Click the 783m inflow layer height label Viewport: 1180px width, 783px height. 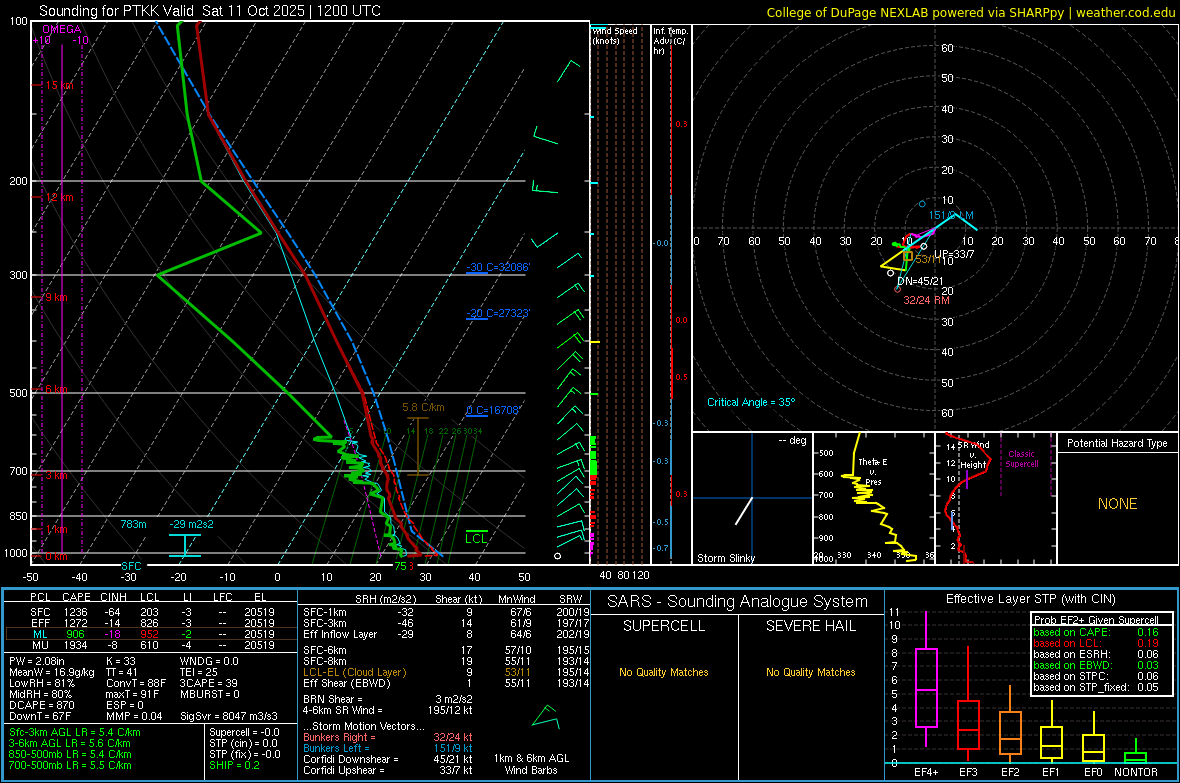133,524
